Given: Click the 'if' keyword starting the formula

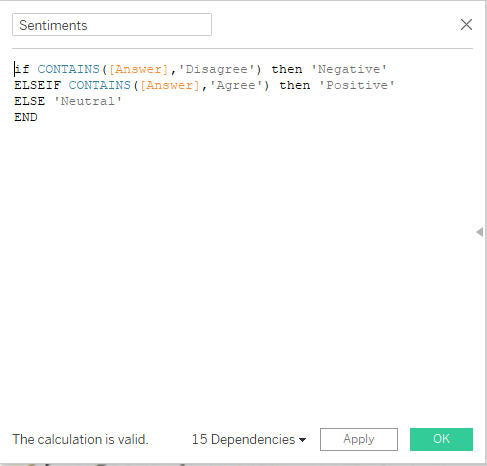Looking at the screenshot, I should click(x=22, y=69).
